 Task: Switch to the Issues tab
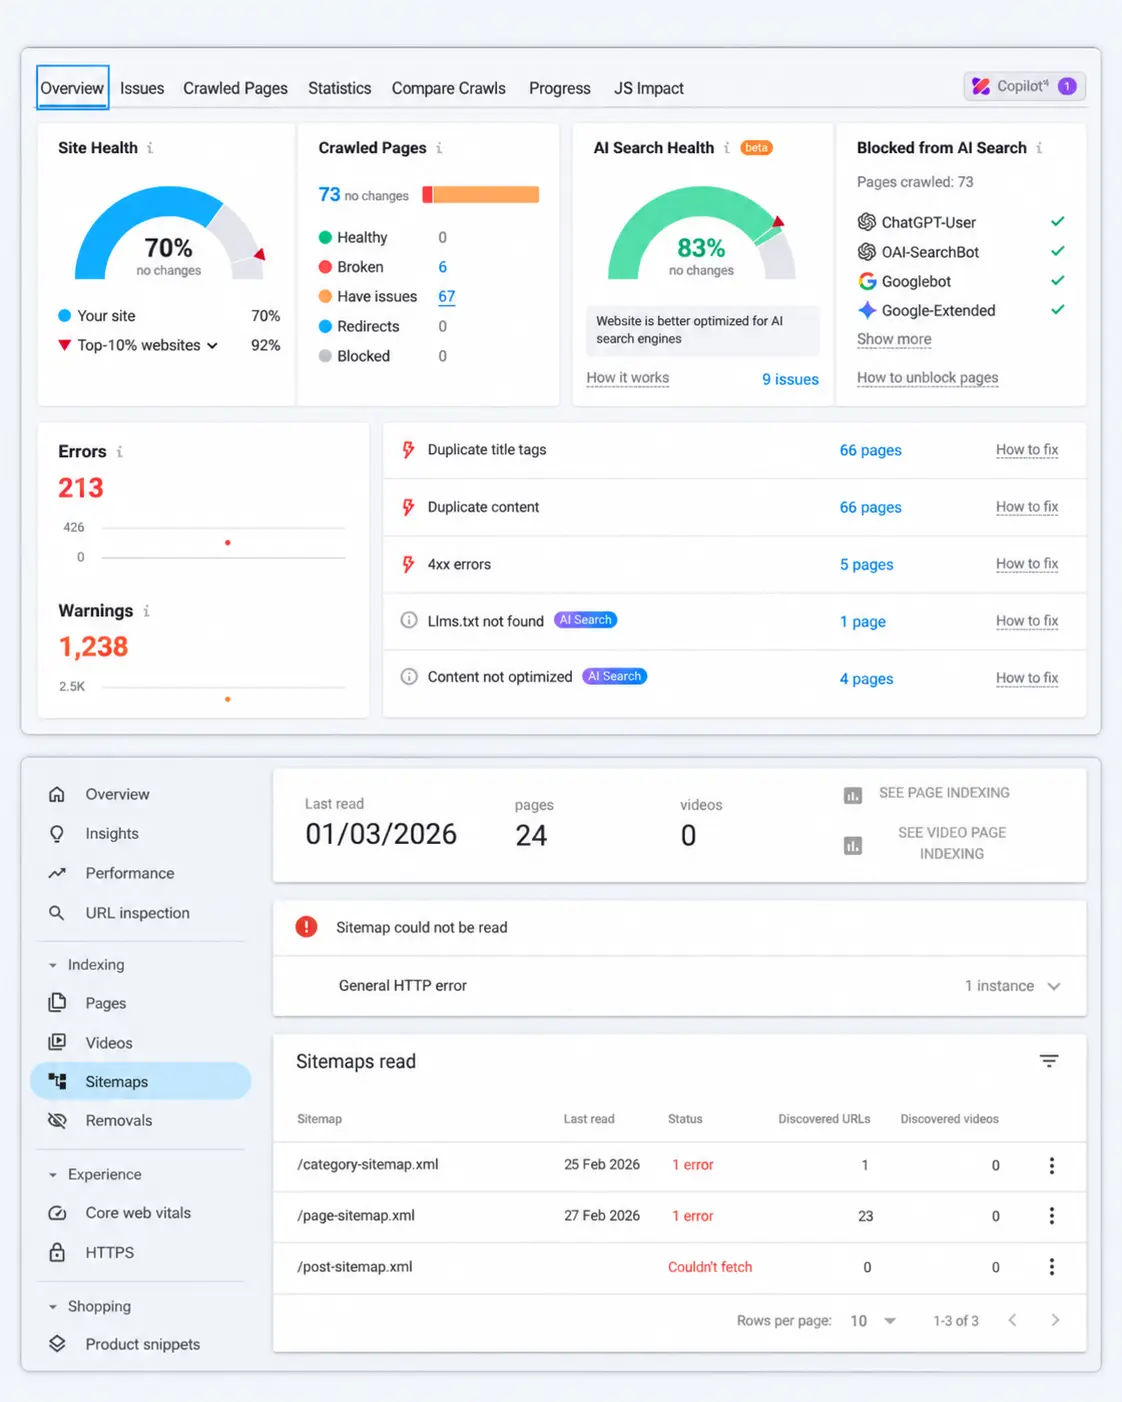point(142,88)
